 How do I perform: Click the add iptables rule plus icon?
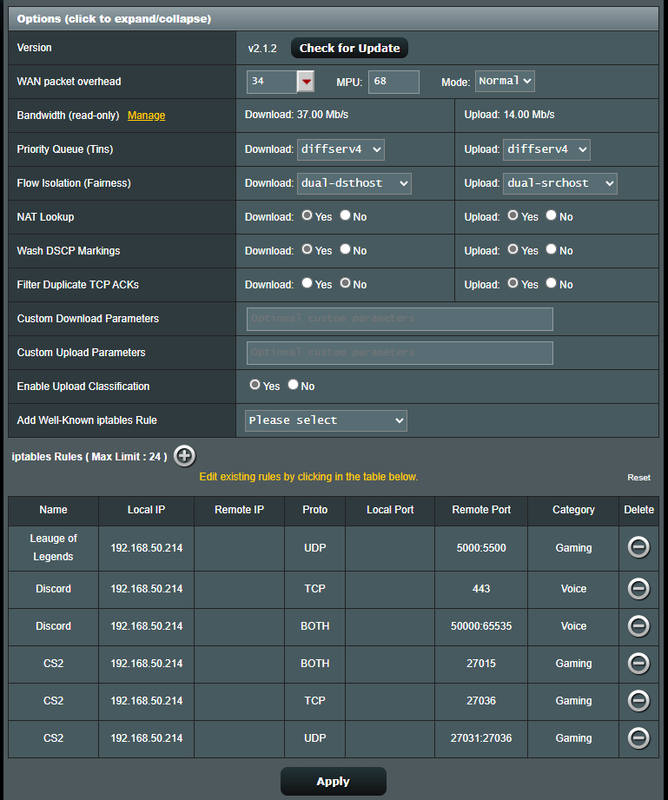[x=184, y=456]
